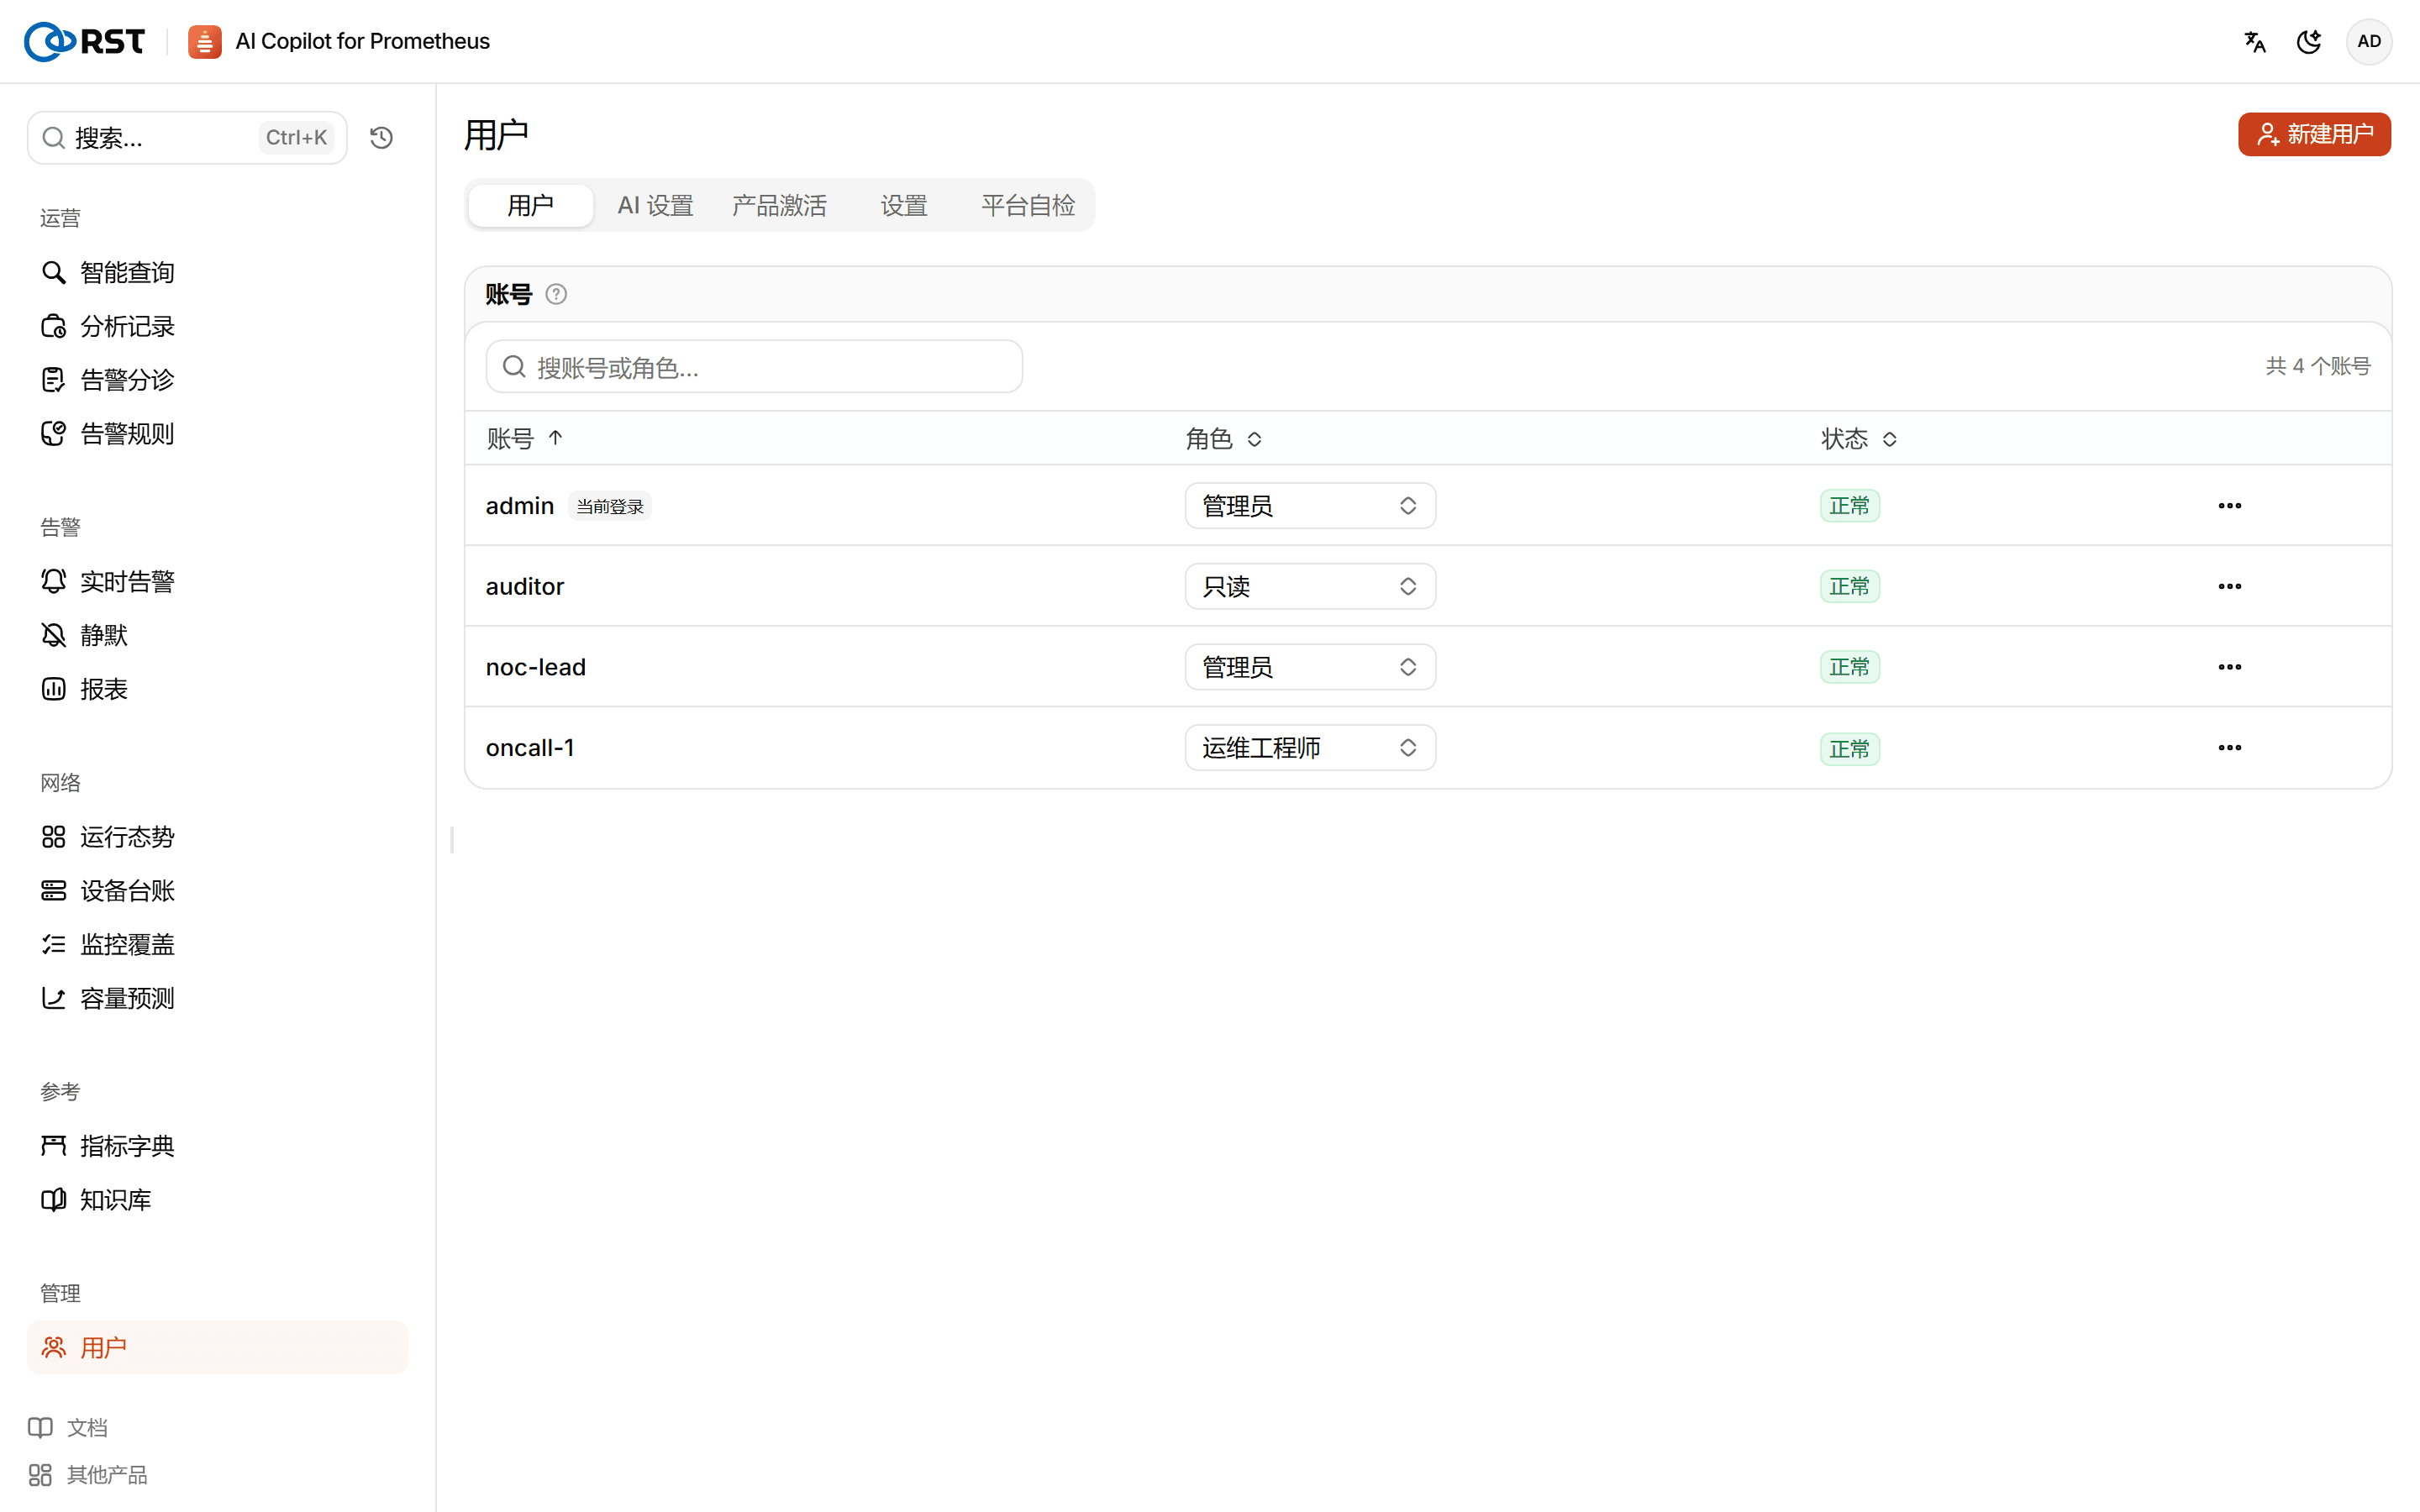The image size is (2420, 1512).
Task: Click the RST logo
Action: (x=84, y=41)
